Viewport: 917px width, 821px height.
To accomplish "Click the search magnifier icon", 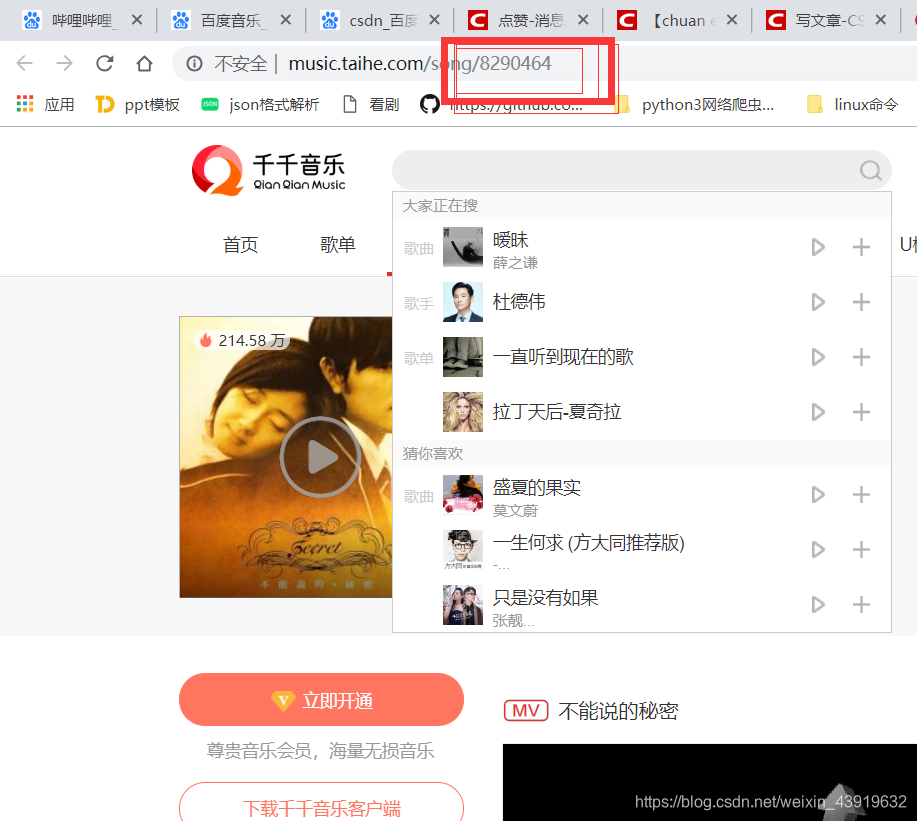I will [871, 170].
